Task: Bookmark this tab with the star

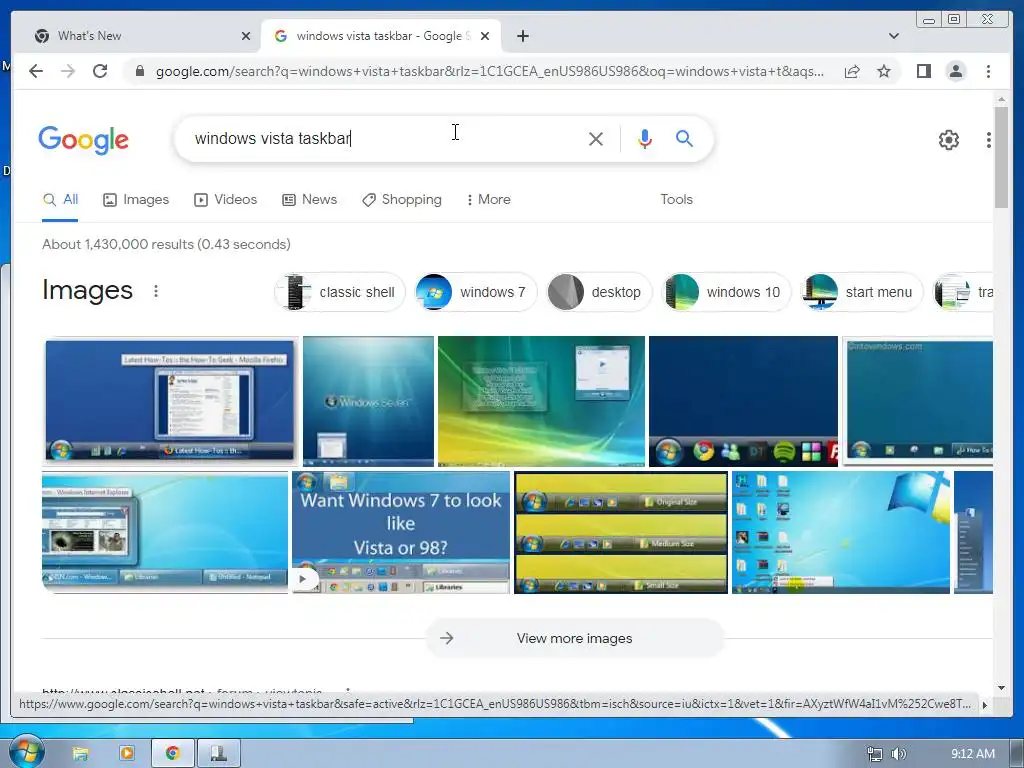Action: [884, 71]
